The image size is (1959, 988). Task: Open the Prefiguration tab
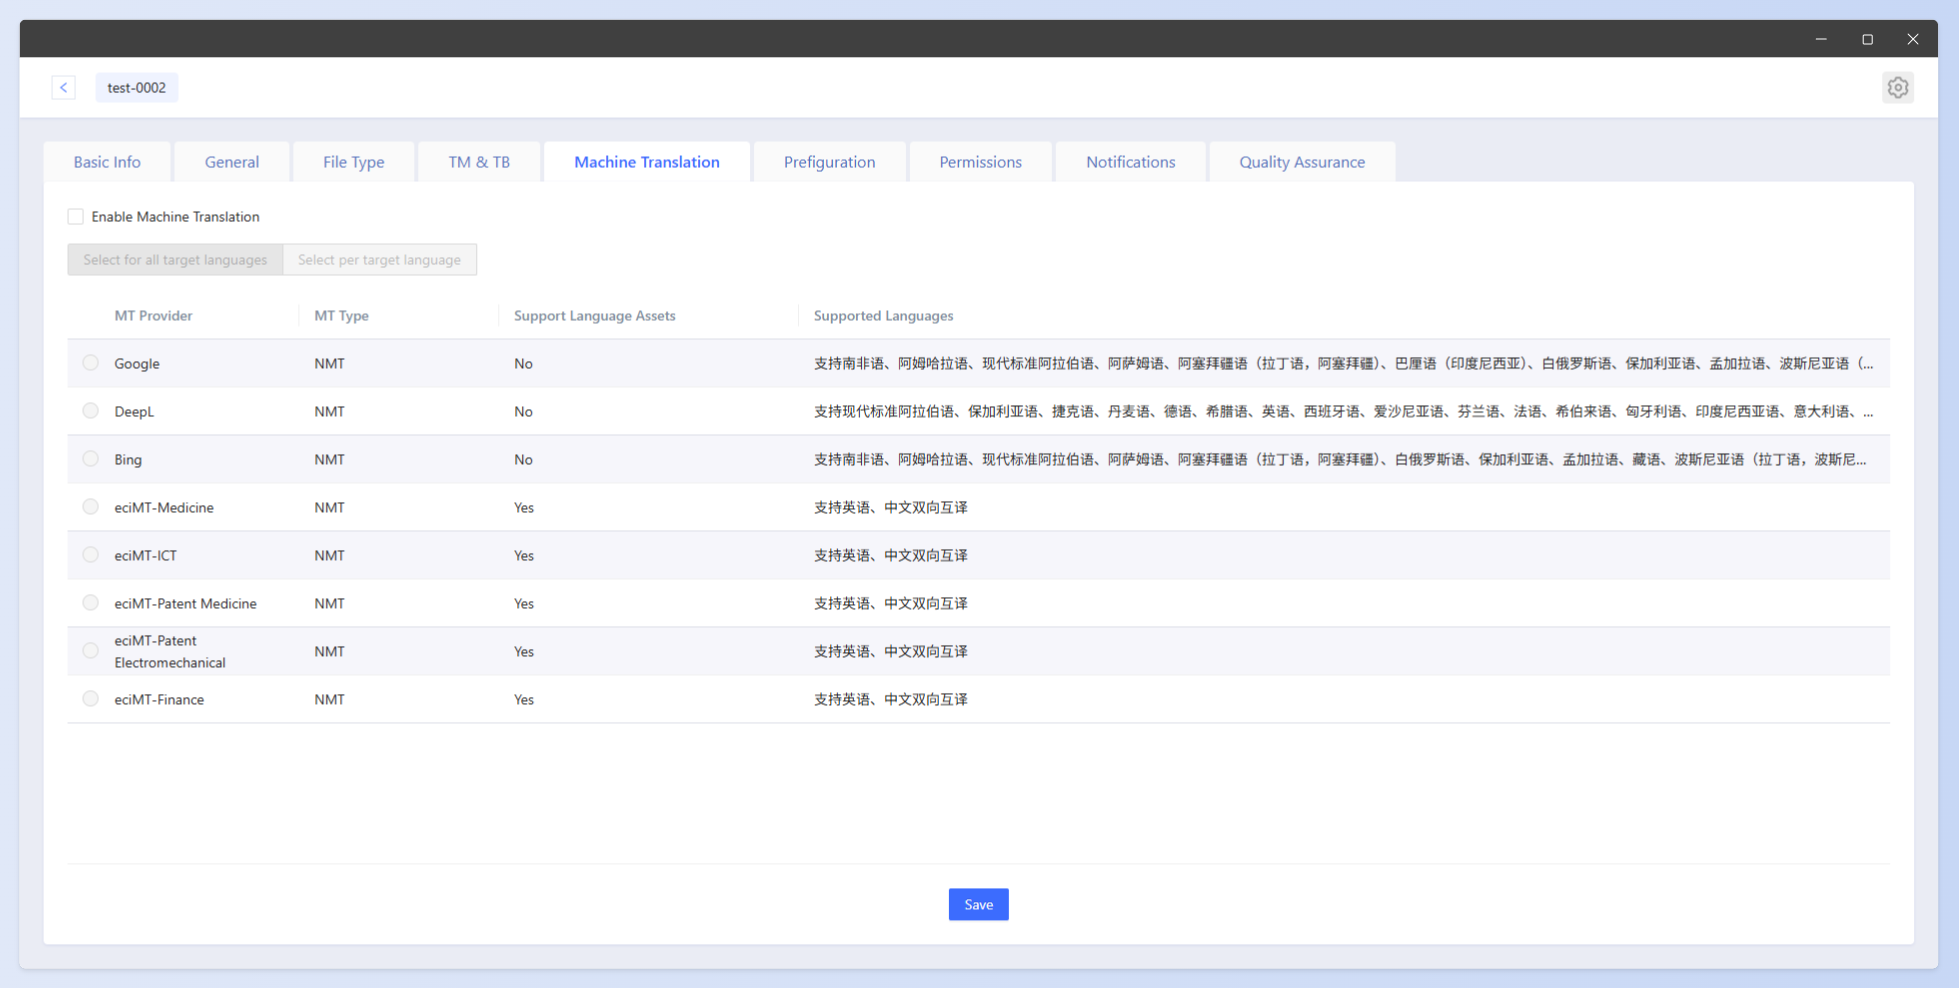click(829, 162)
